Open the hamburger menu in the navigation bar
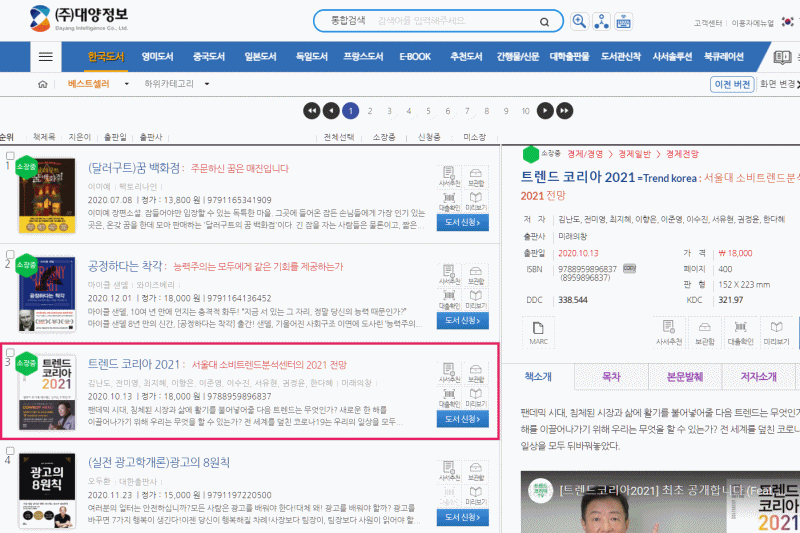The image size is (800, 533). pyautogui.click(x=45, y=57)
